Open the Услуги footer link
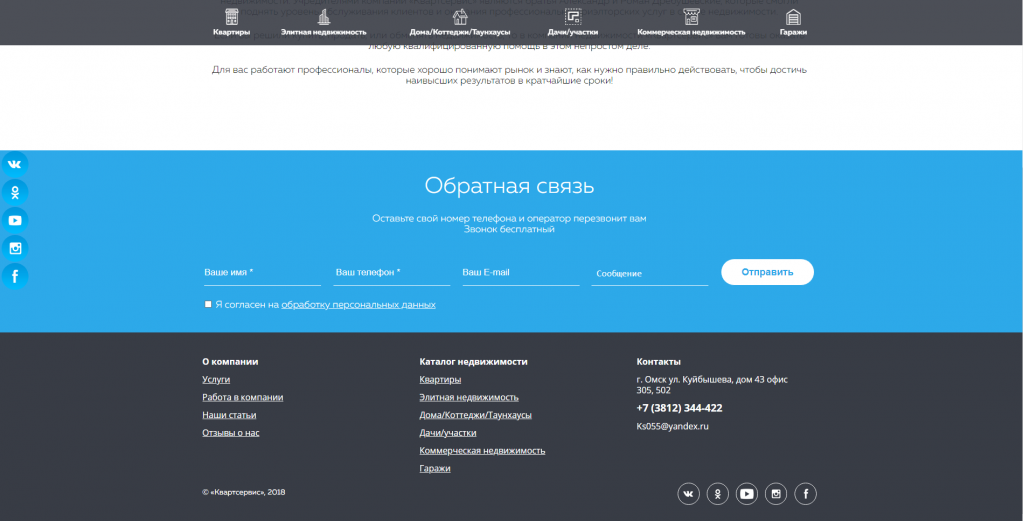 click(x=216, y=380)
